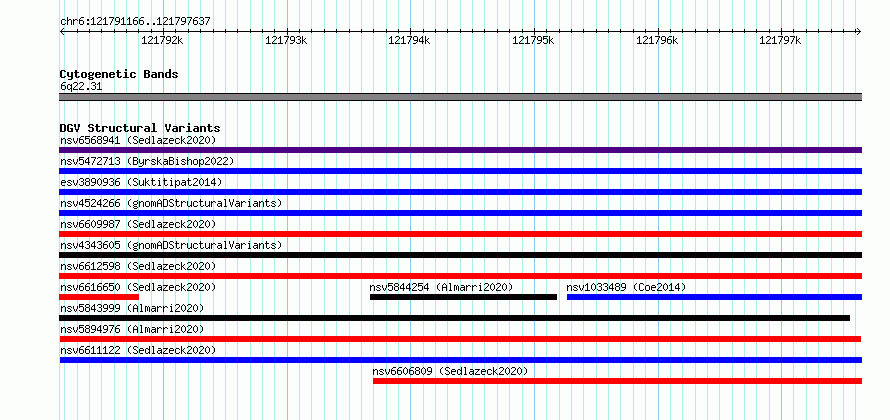Click the gray 6q22.31 cytogenetic band bar
Screen dimensions: 890x420
click(460, 97)
